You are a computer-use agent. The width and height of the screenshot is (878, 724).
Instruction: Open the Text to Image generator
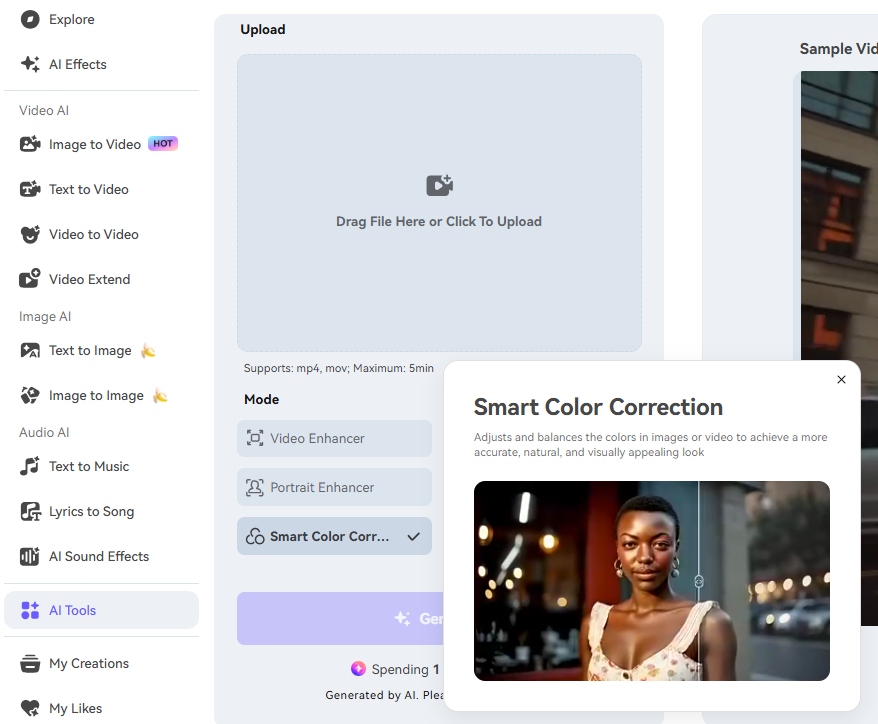(x=90, y=350)
